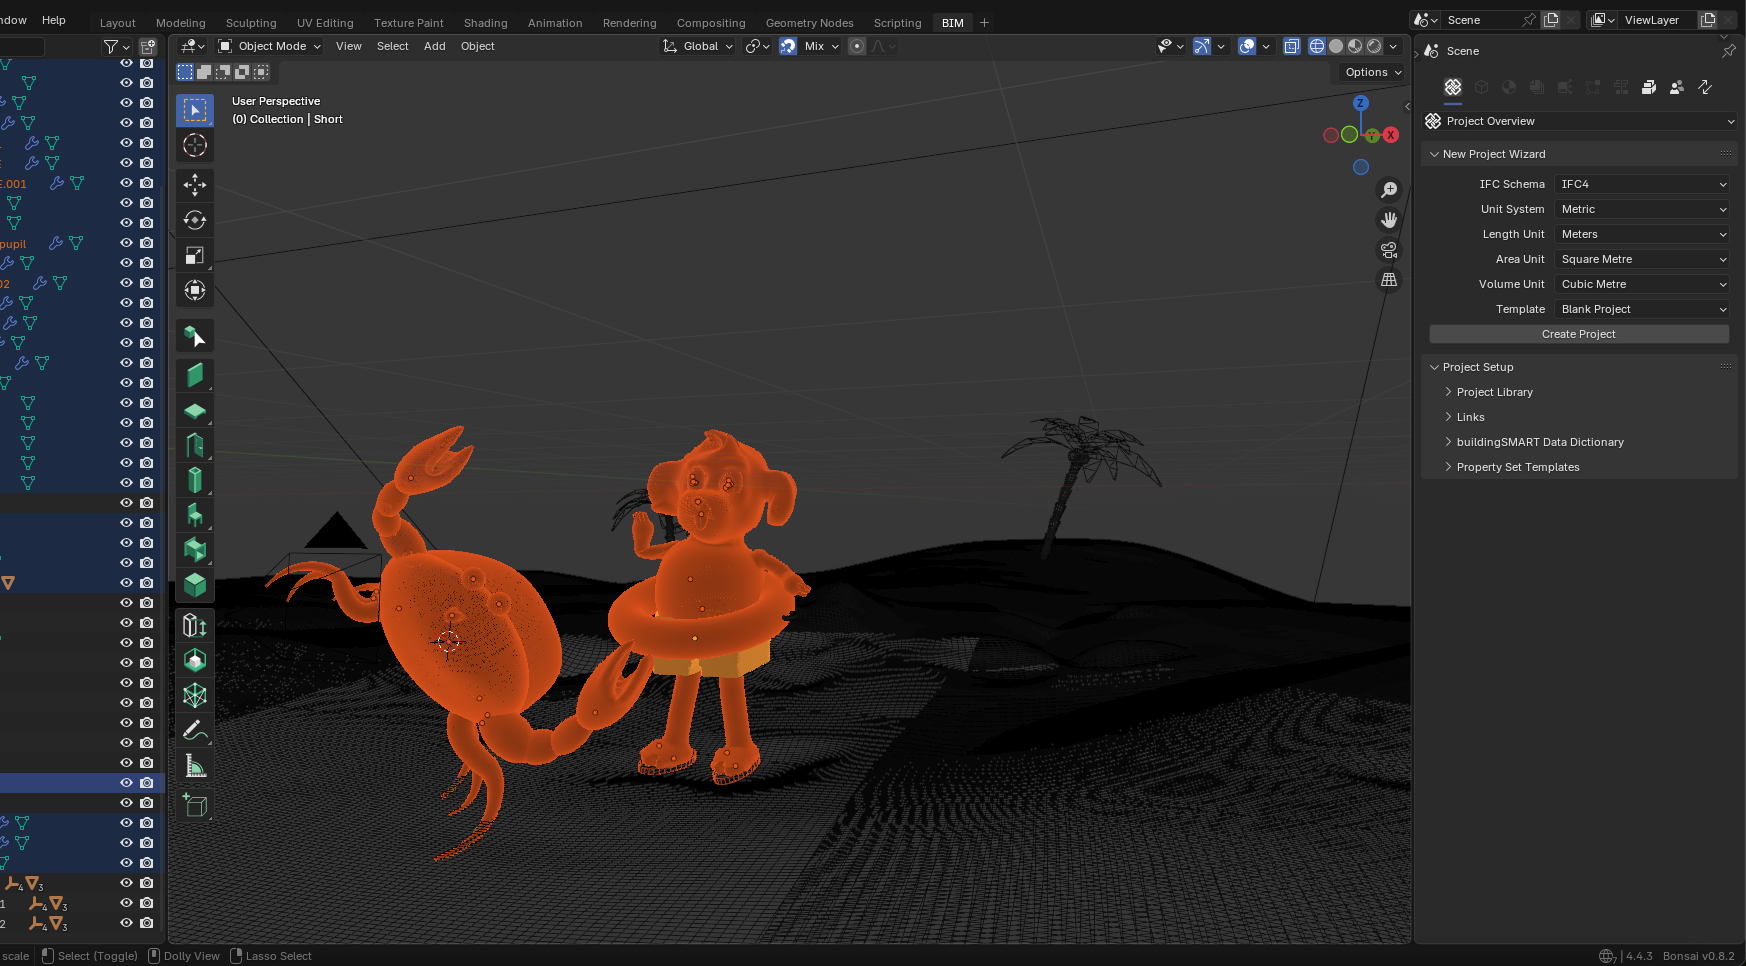Toggle proportional editing
This screenshot has height=966, width=1746.
pos(857,46)
